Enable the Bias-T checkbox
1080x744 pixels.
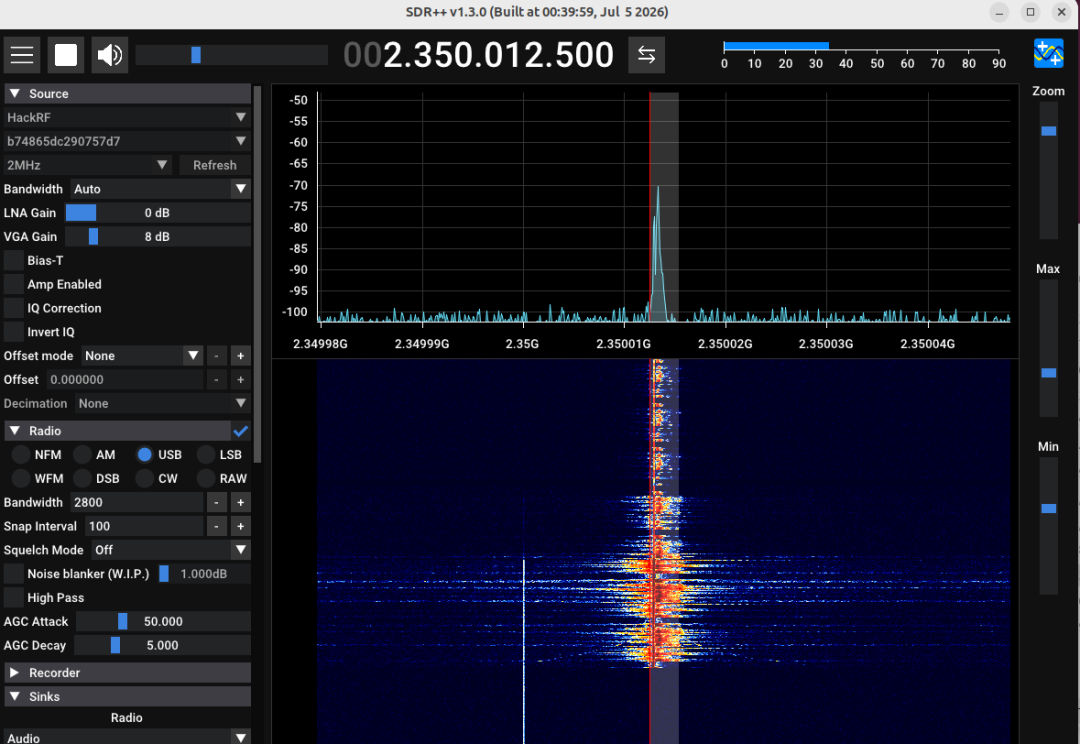click(x=14, y=260)
